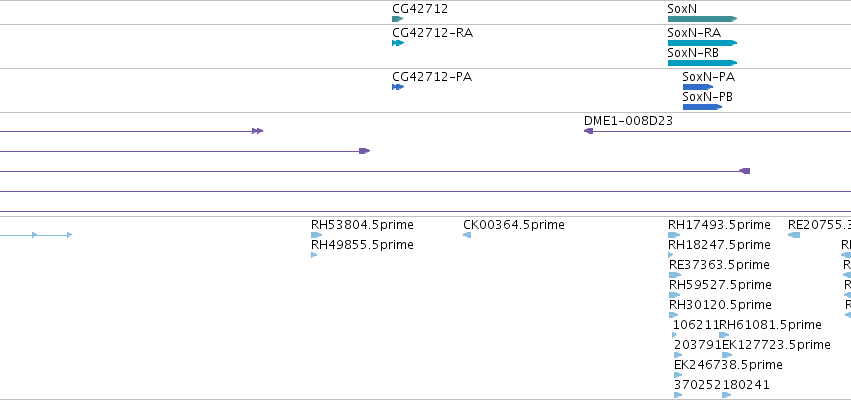Click the CG42712-RA transcript arrow

pos(398,43)
